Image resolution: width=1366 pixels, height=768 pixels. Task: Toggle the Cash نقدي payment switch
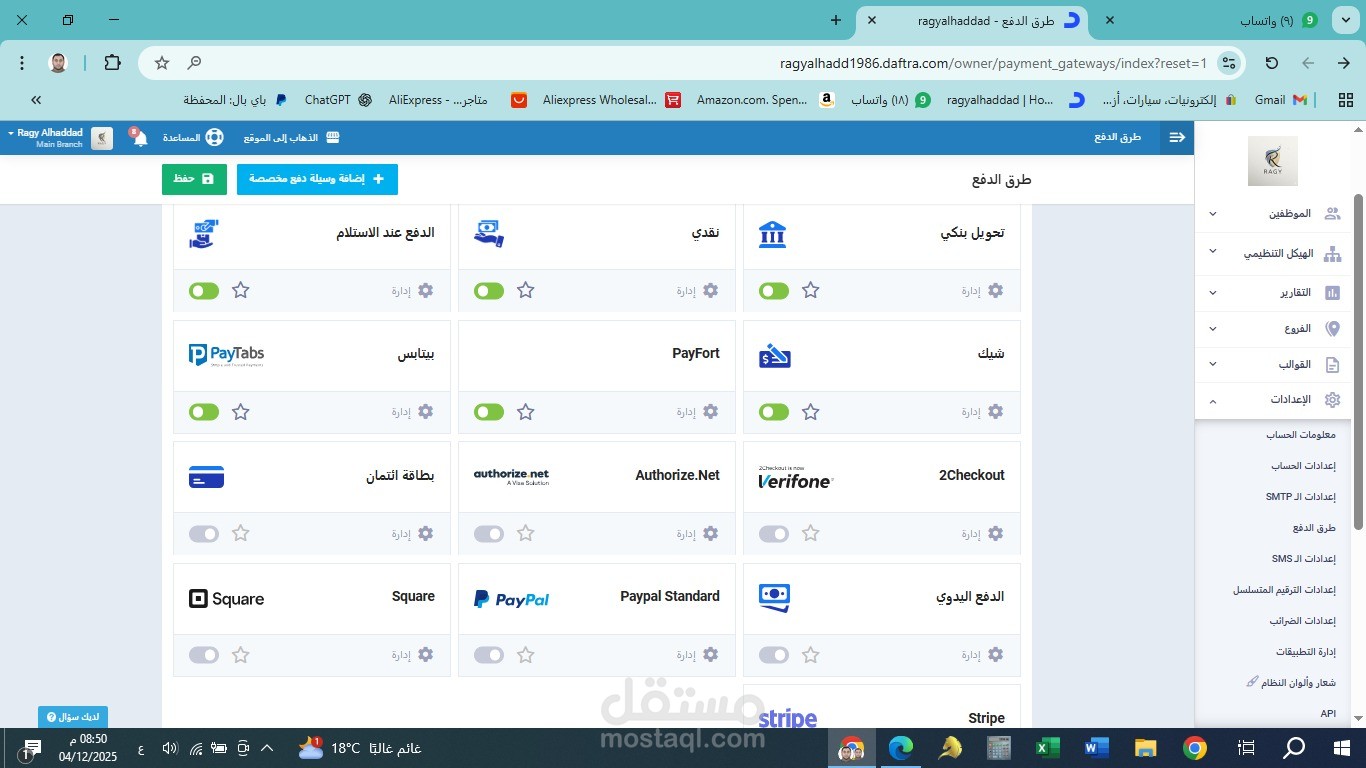click(489, 291)
